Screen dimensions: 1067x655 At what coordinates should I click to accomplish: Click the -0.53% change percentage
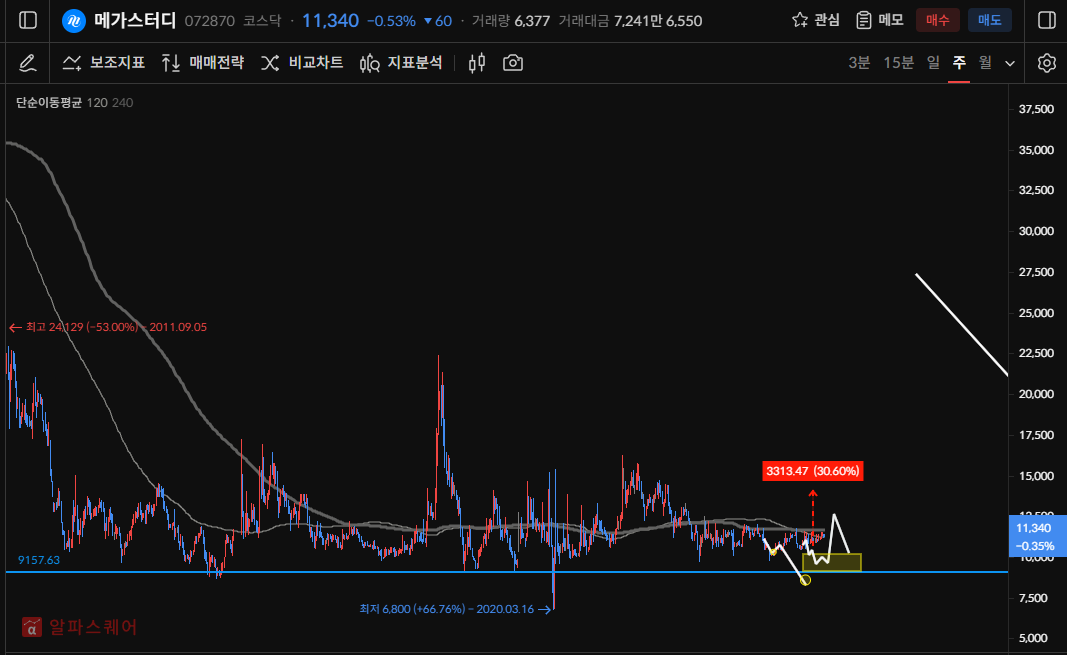tap(391, 21)
